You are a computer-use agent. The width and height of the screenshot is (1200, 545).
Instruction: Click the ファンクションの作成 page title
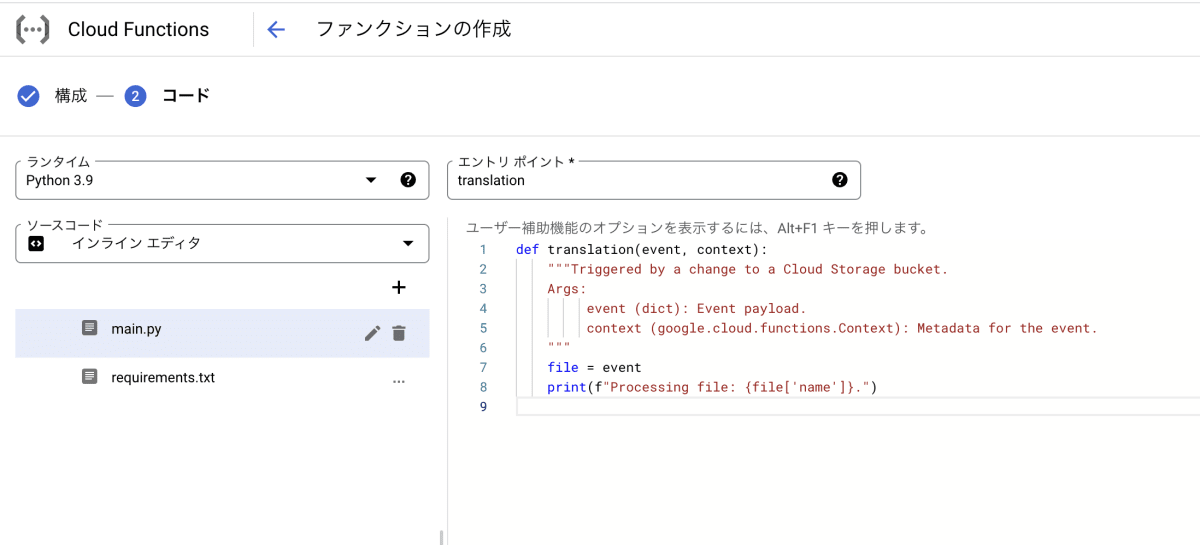tap(414, 29)
